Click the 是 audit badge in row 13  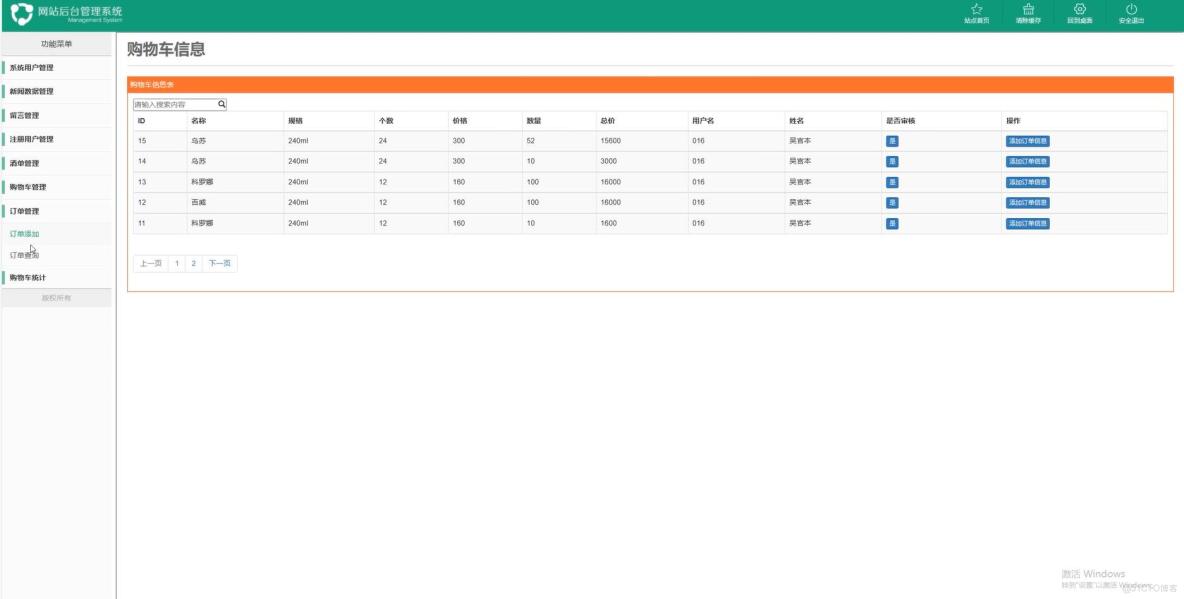892,182
